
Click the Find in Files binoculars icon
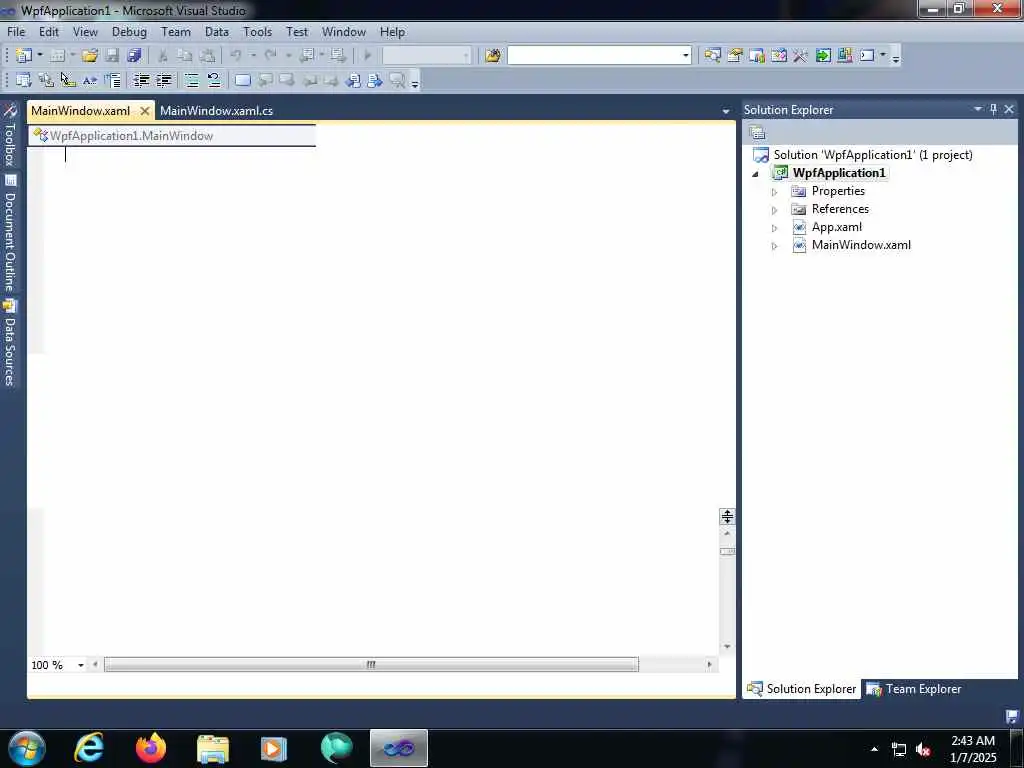coord(493,56)
